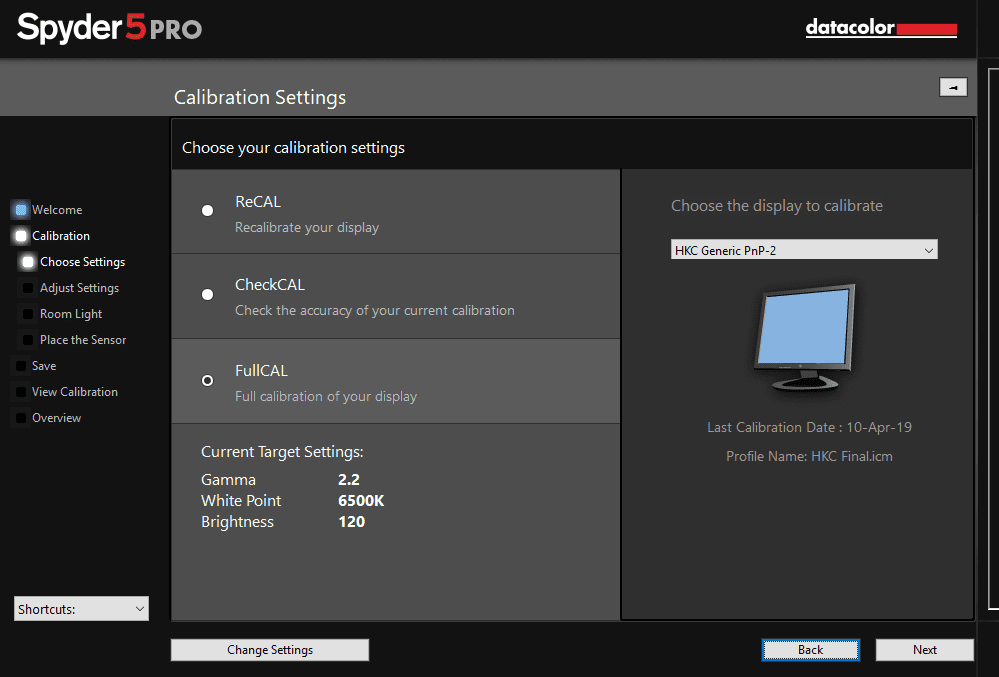The width and height of the screenshot is (999, 677).
Task: Click the monitor display image
Action: 805,337
